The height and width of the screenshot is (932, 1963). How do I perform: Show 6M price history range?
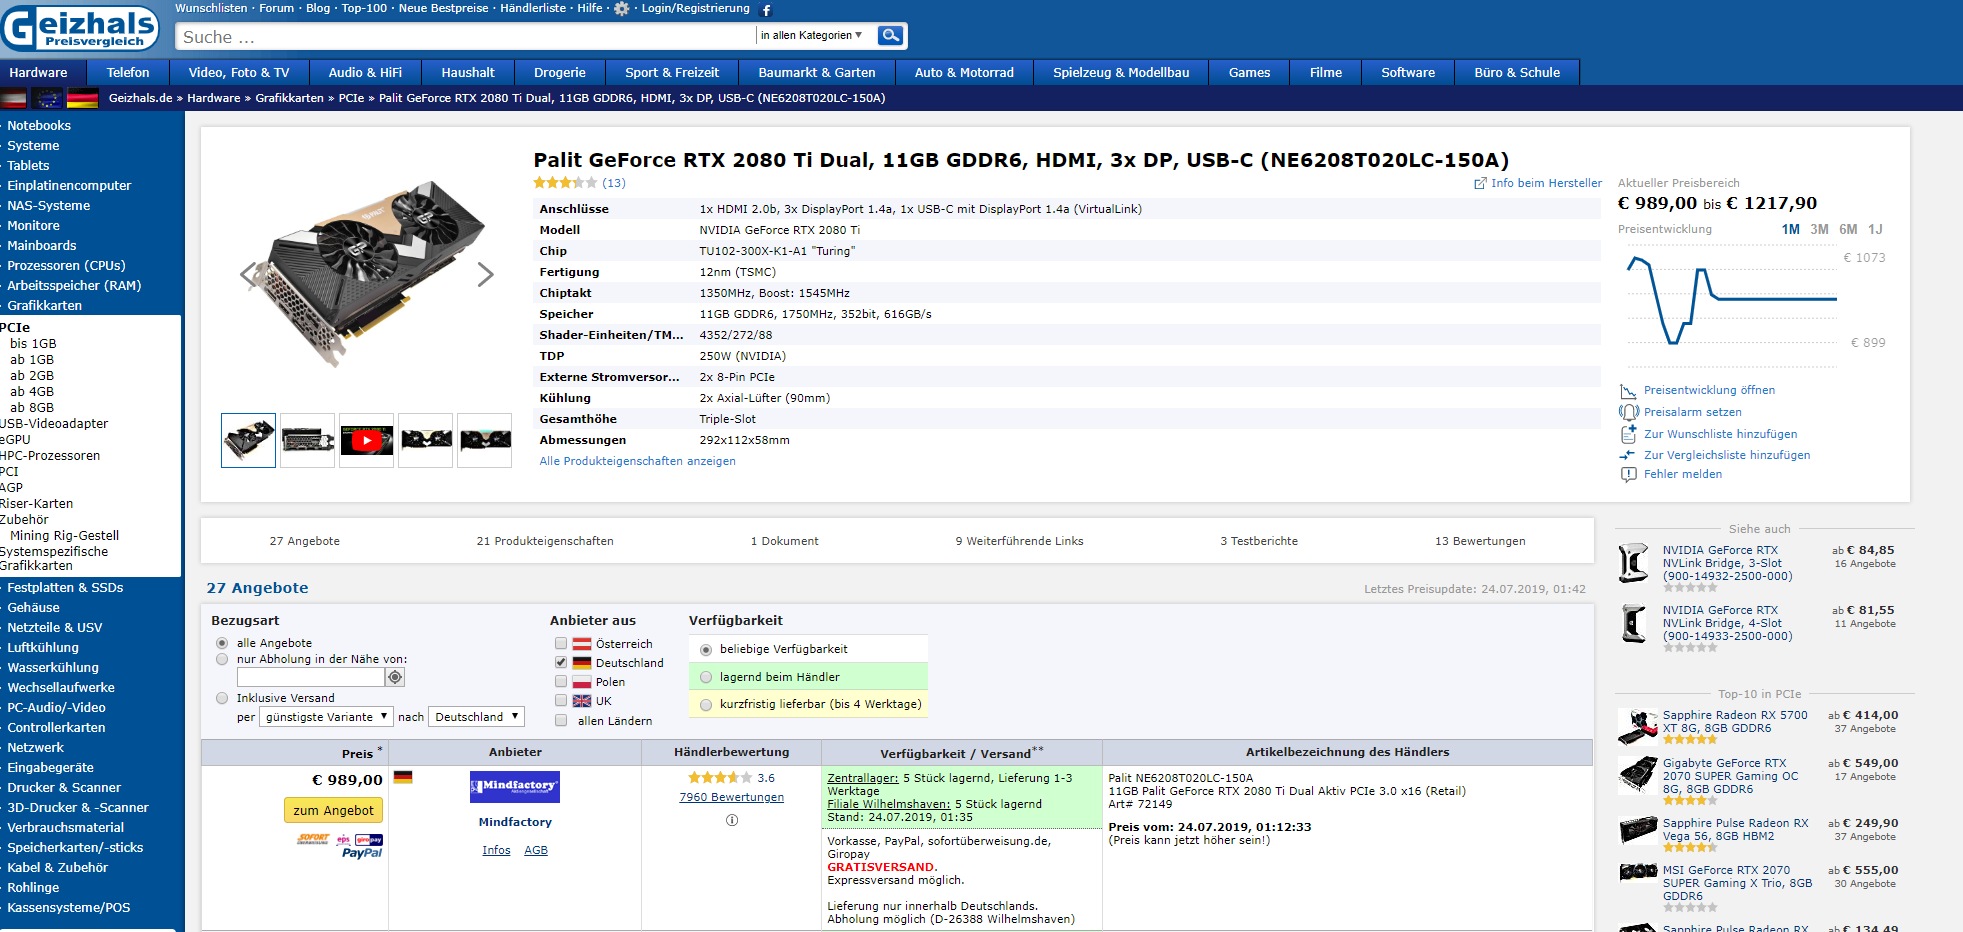pos(1848,229)
